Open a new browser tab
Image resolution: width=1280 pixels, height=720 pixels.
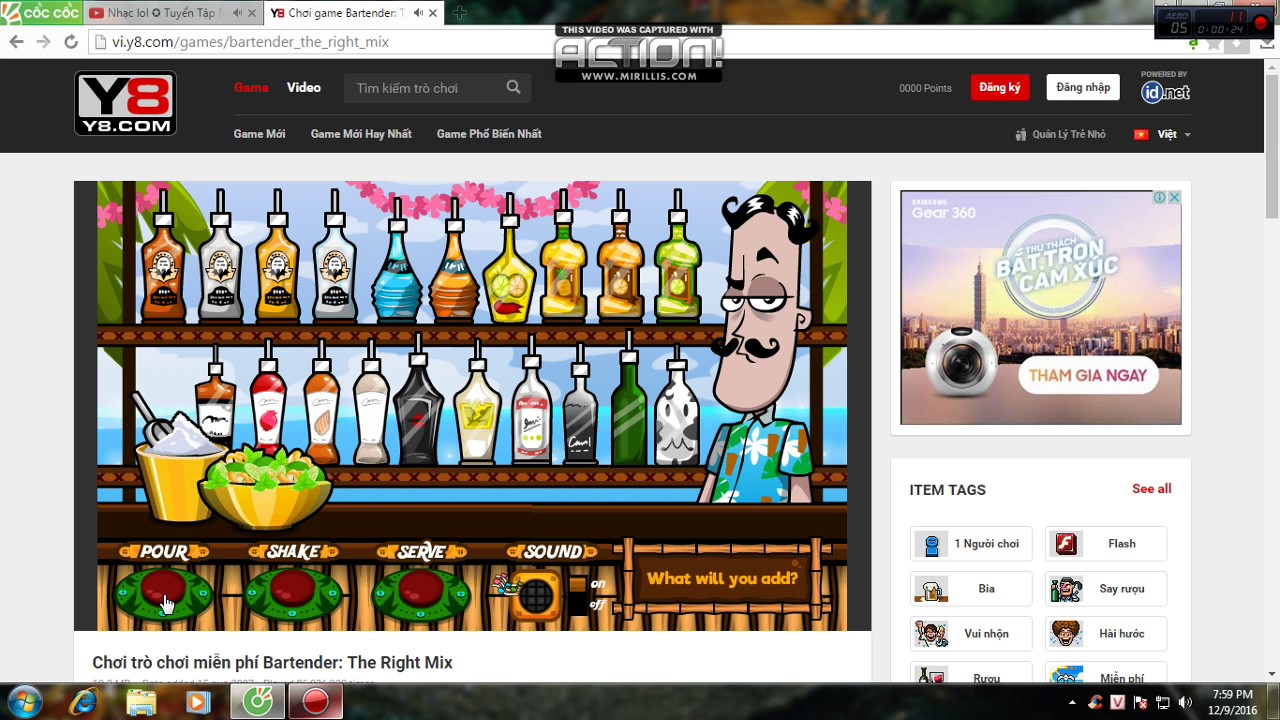pos(459,13)
